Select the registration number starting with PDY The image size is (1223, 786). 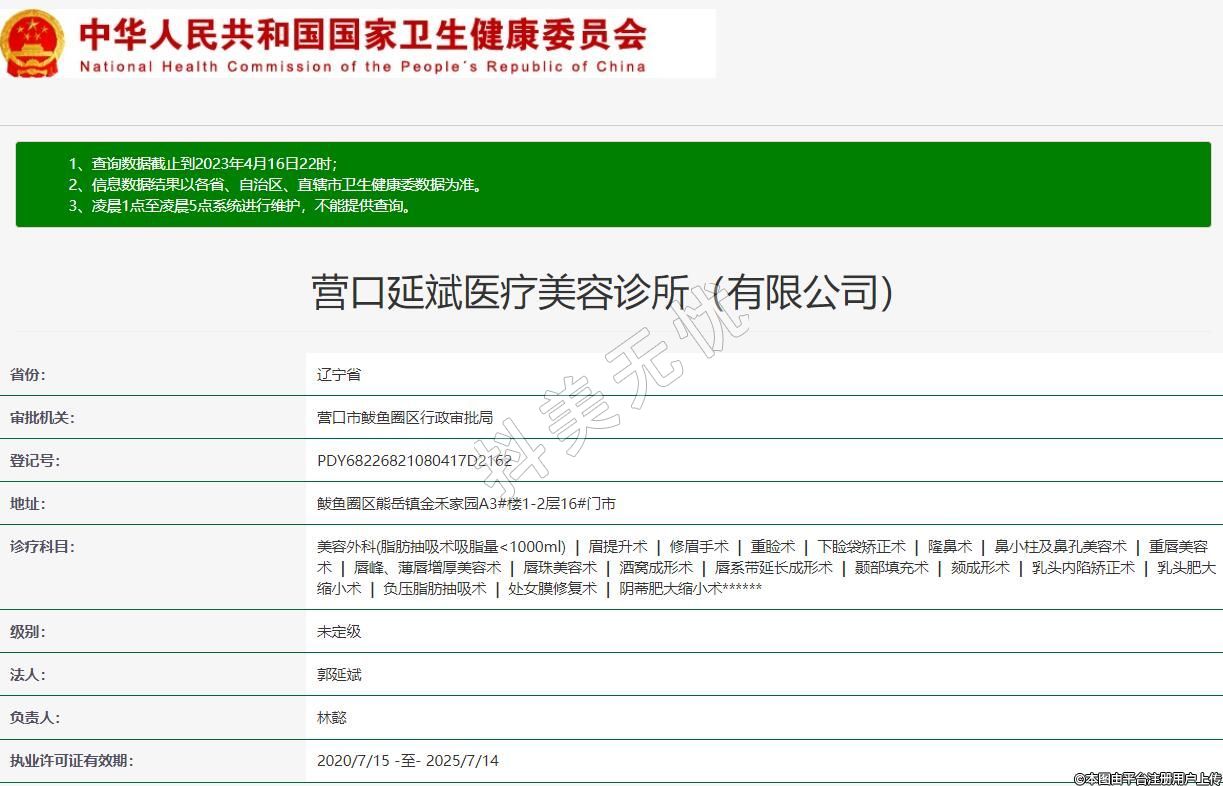pyautogui.click(x=414, y=461)
